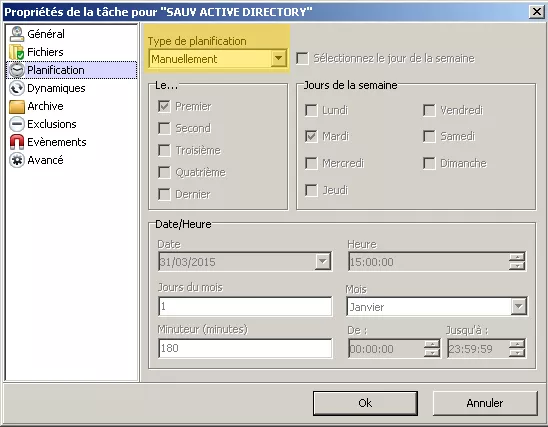Click the Jours du mois input

[x=245, y=306]
